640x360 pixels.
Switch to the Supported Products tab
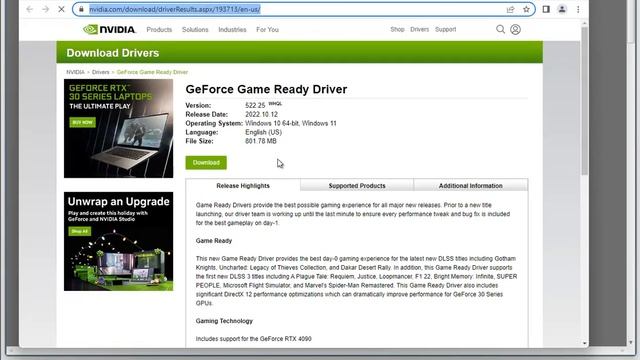(357, 186)
